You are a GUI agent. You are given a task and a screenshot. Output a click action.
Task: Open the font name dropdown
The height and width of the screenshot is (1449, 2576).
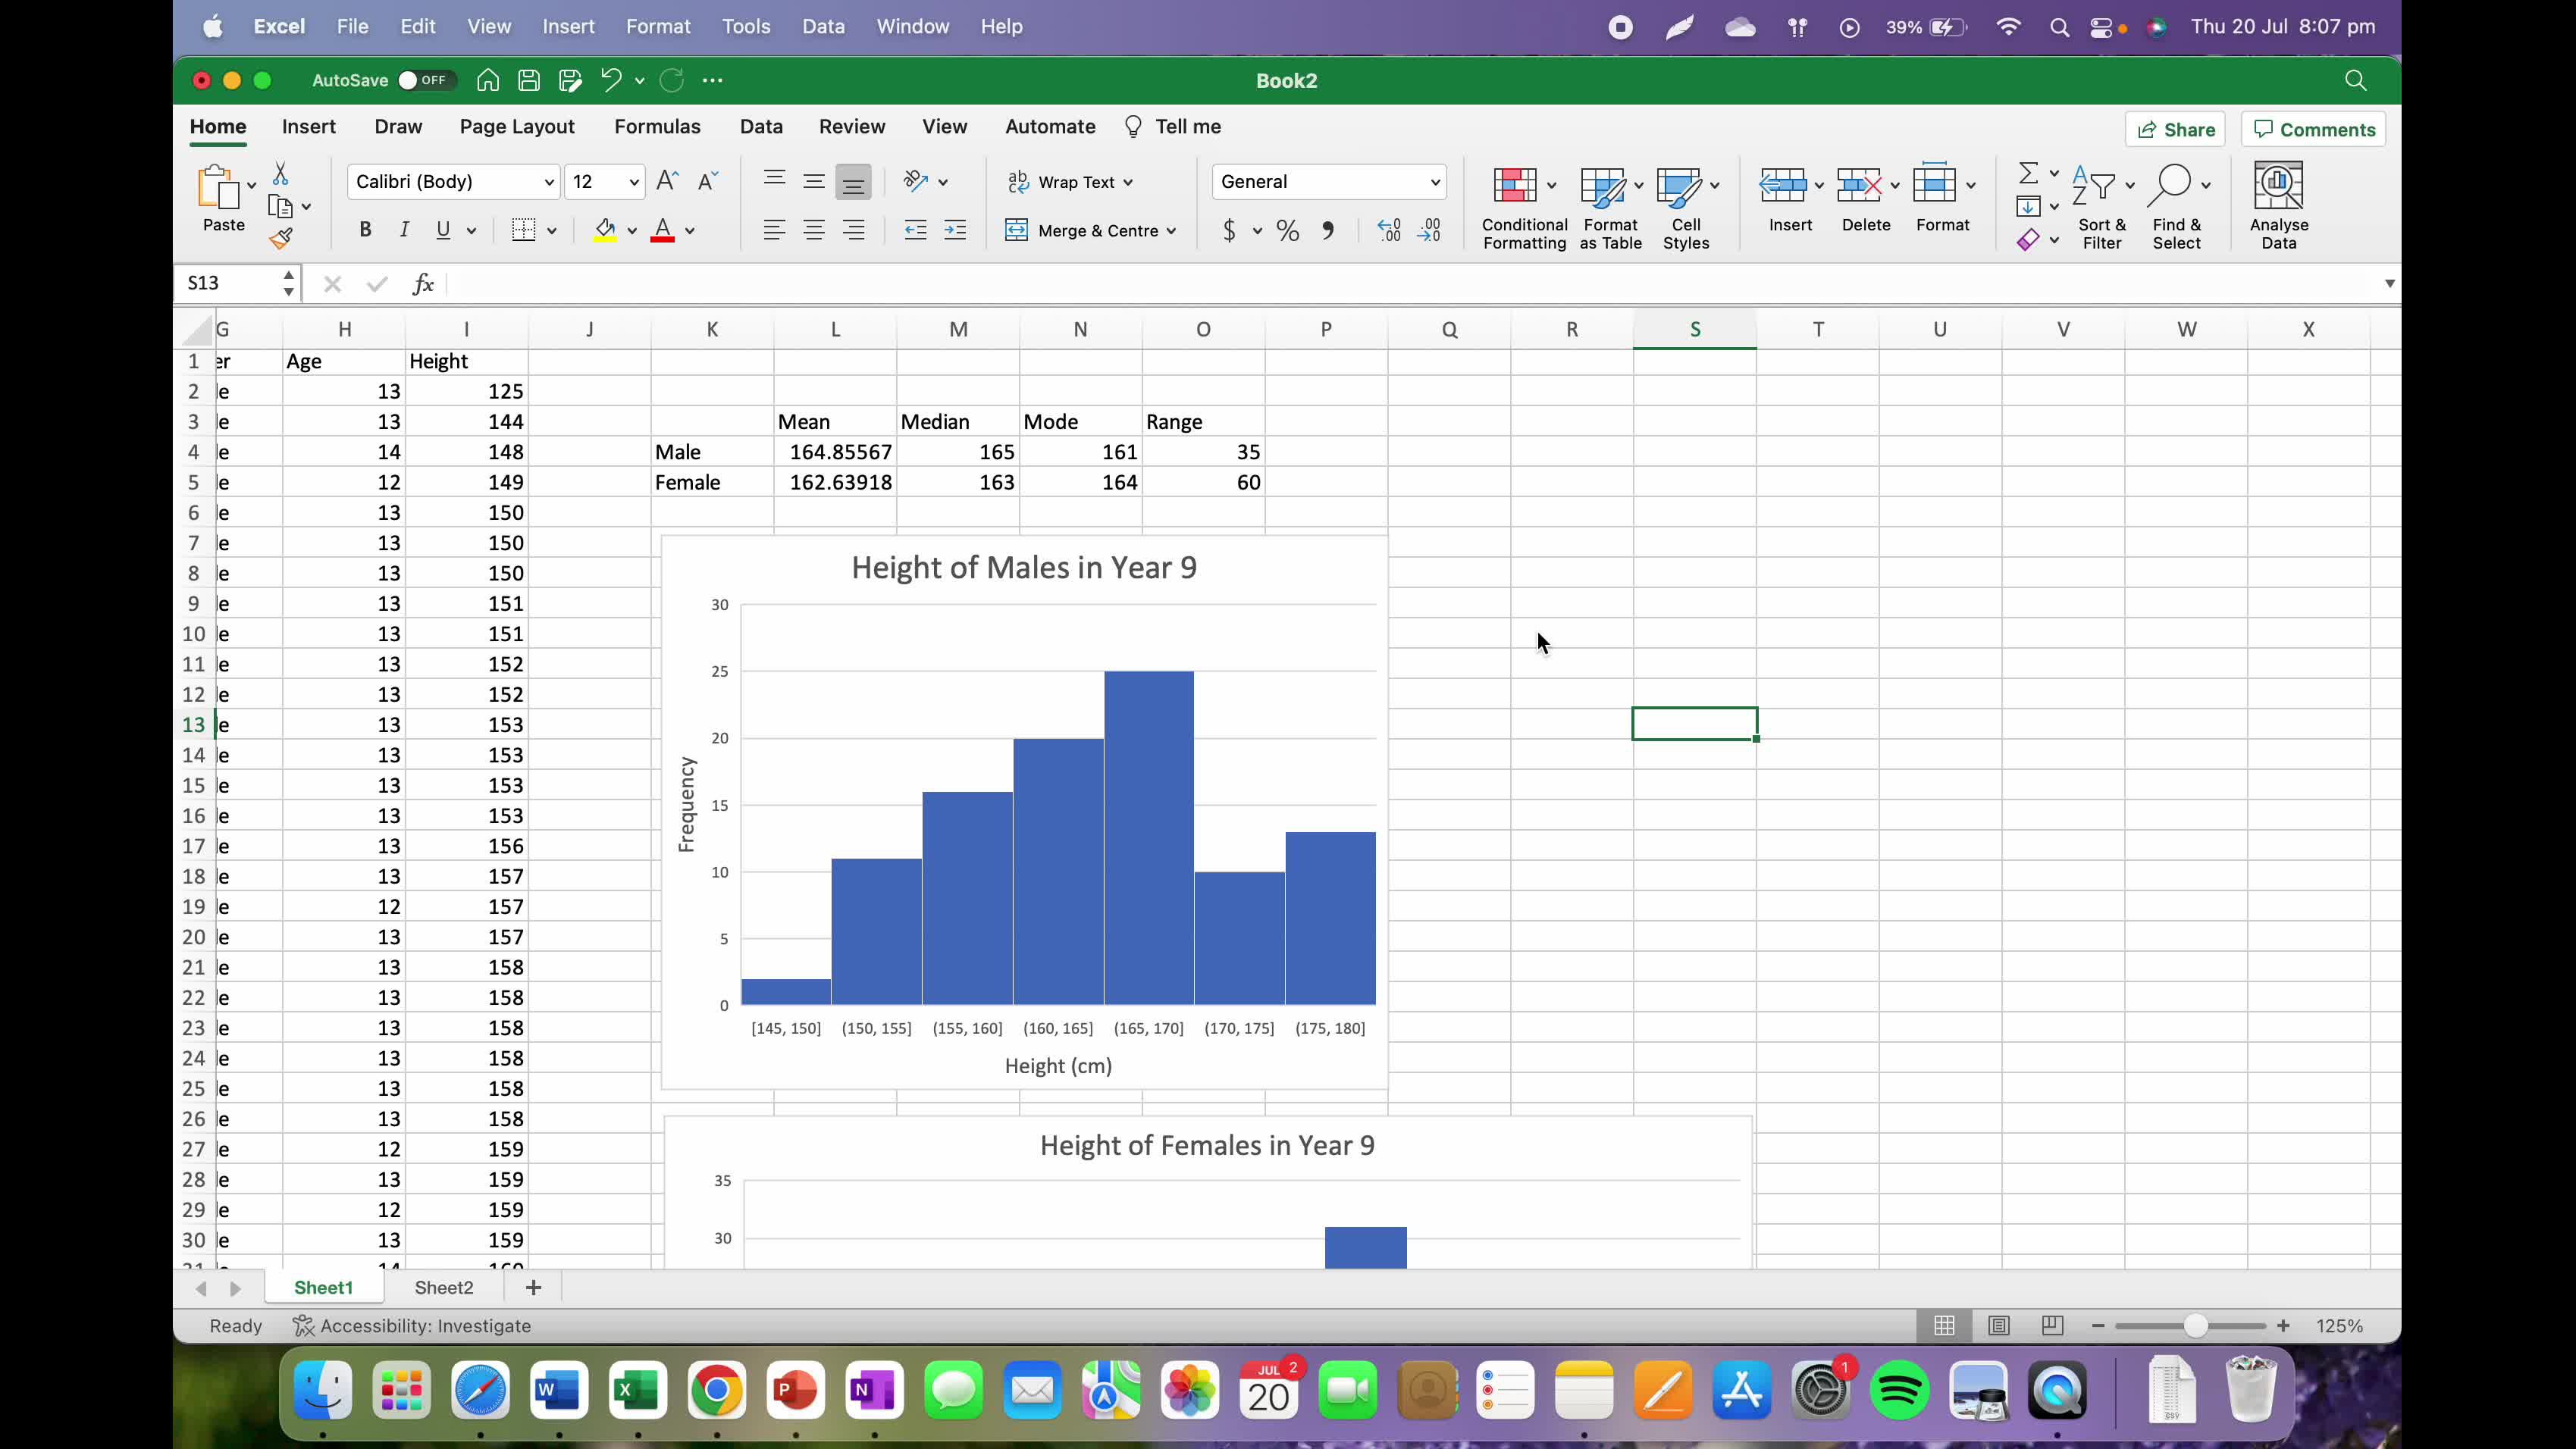(548, 181)
